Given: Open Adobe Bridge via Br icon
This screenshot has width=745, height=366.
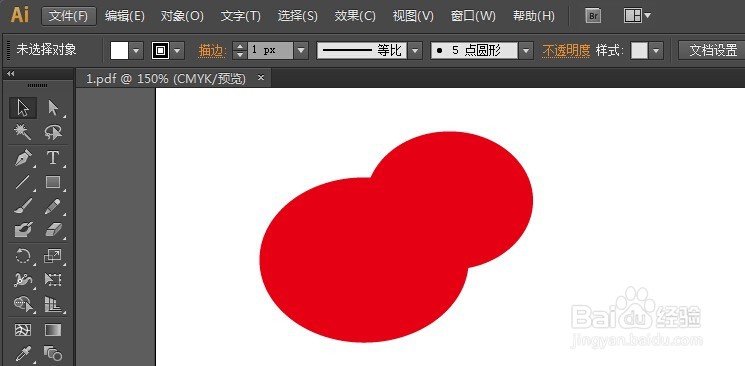Looking at the screenshot, I should tap(592, 16).
